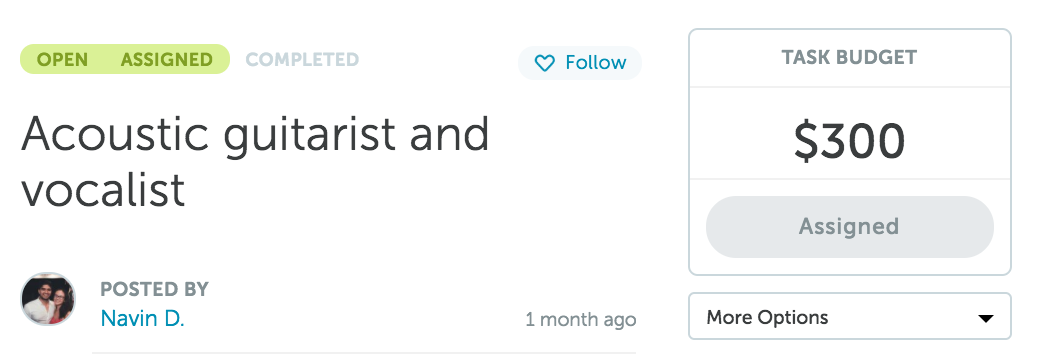Click the heart icon beside Follow

(x=545, y=63)
